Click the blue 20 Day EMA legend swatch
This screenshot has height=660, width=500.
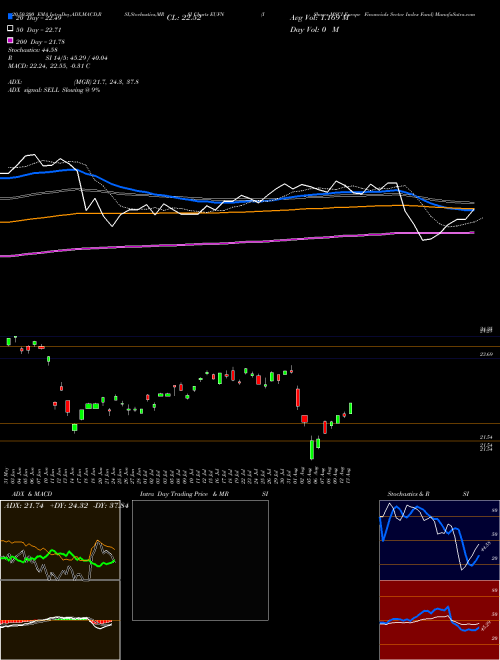pyautogui.click(x=10, y=17)
